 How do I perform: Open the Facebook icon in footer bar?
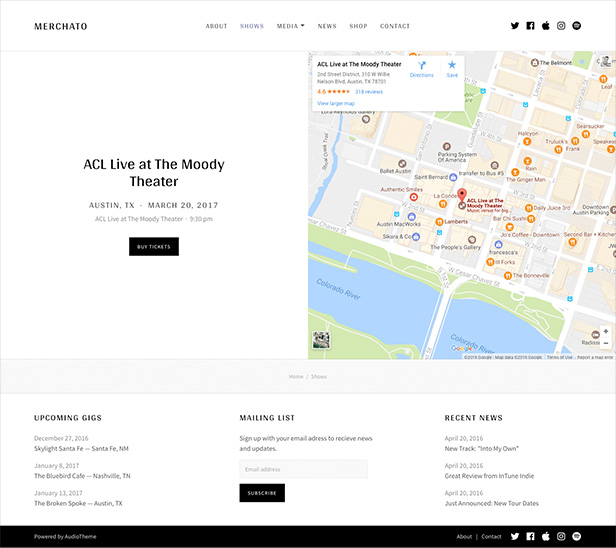click(530, 536)
